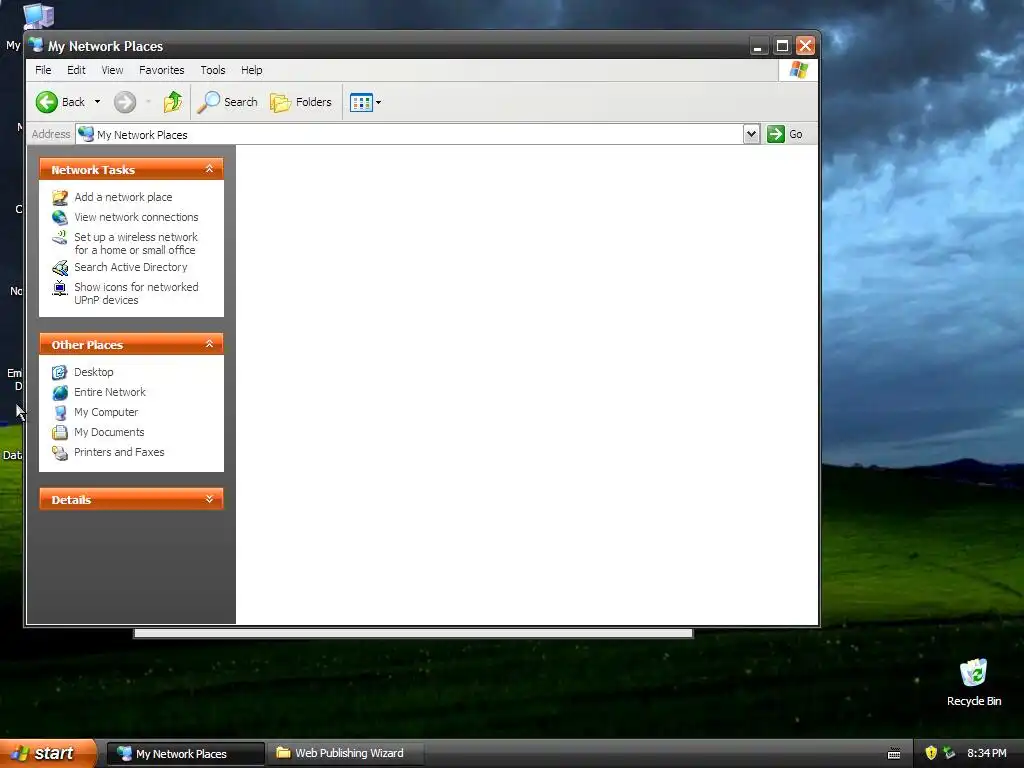Minimize the My Network Places window
The image size is (1024, 768).
(758, 46)
